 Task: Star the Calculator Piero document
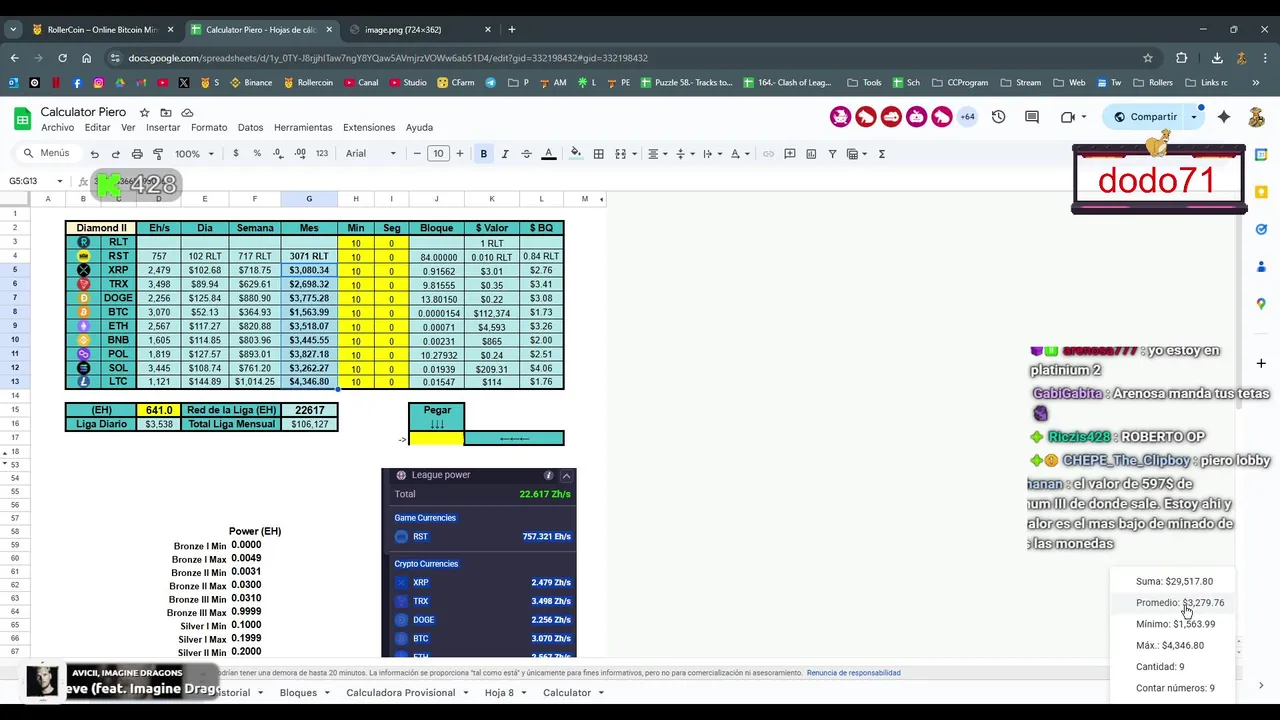144,112
